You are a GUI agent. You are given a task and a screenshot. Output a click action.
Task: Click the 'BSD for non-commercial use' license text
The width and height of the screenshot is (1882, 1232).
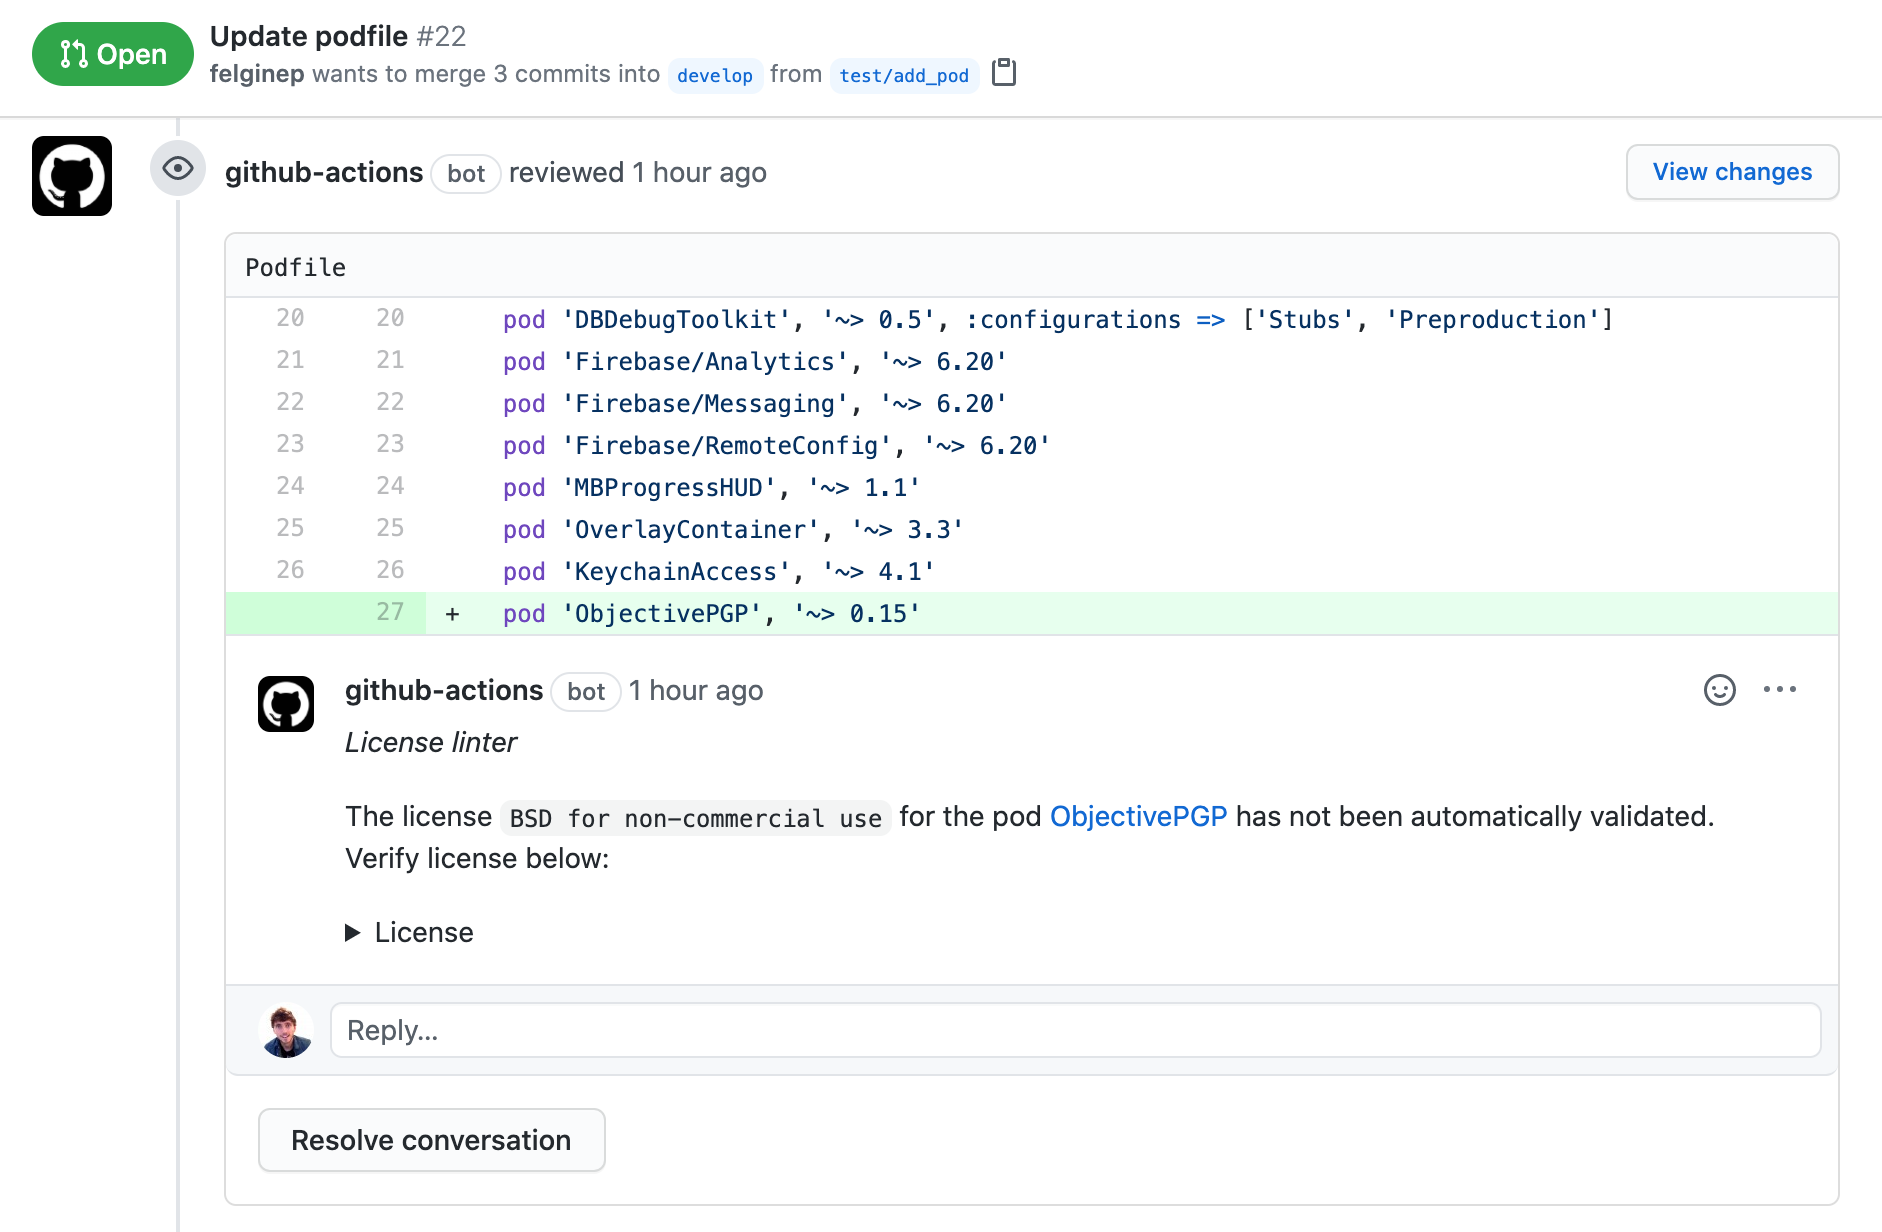pos(696,818)
